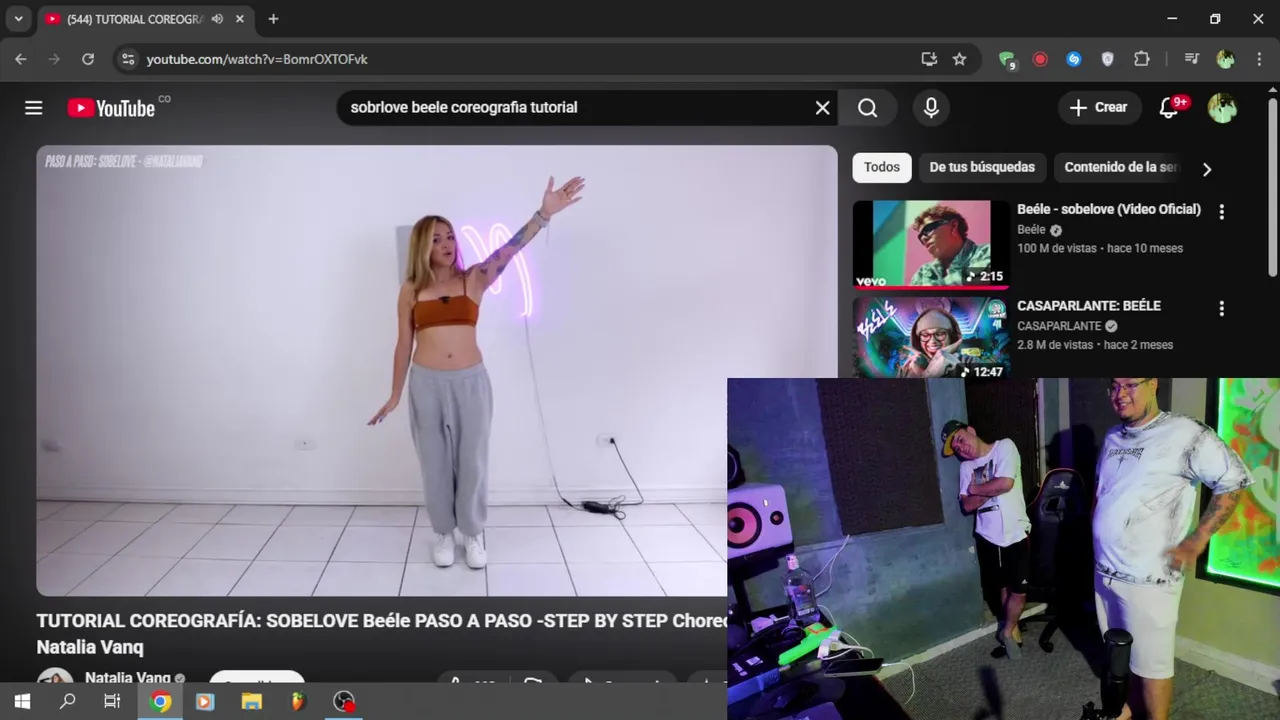Clear the search box with the X

pyautogui.click(x=822, y=108)
